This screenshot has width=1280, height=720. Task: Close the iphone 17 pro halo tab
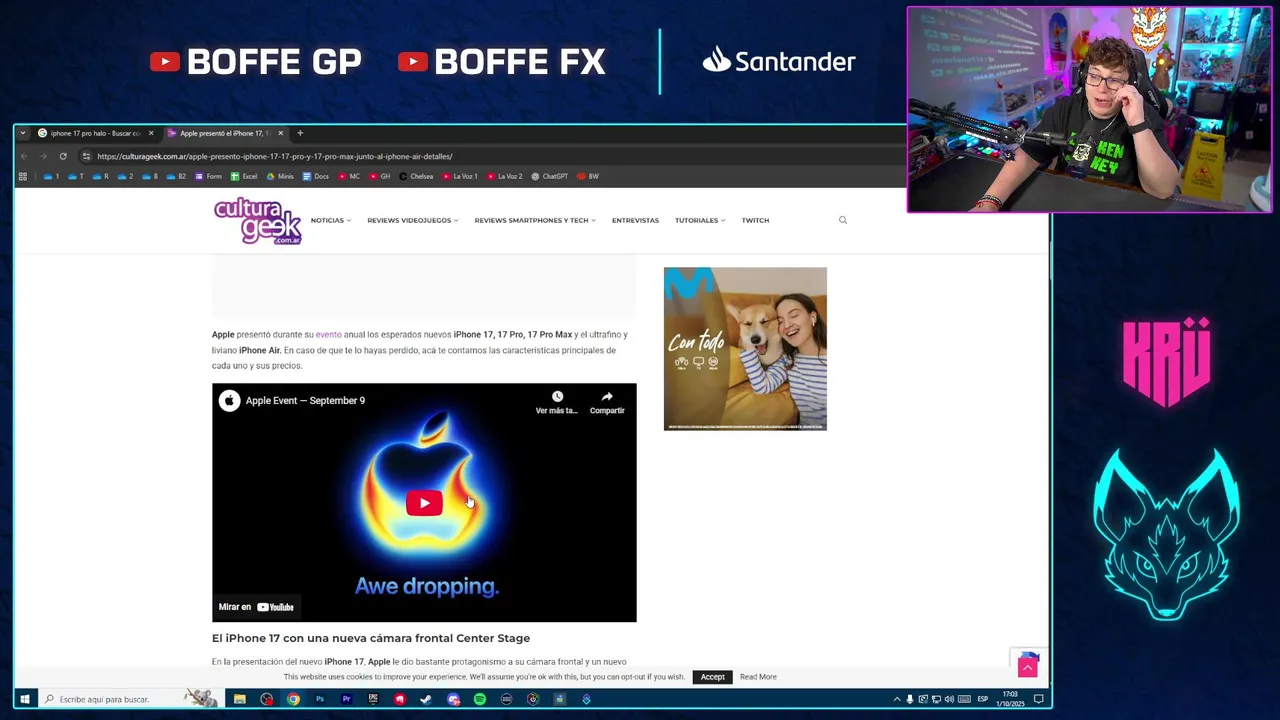pyautogui.click(x=151, y=133)
